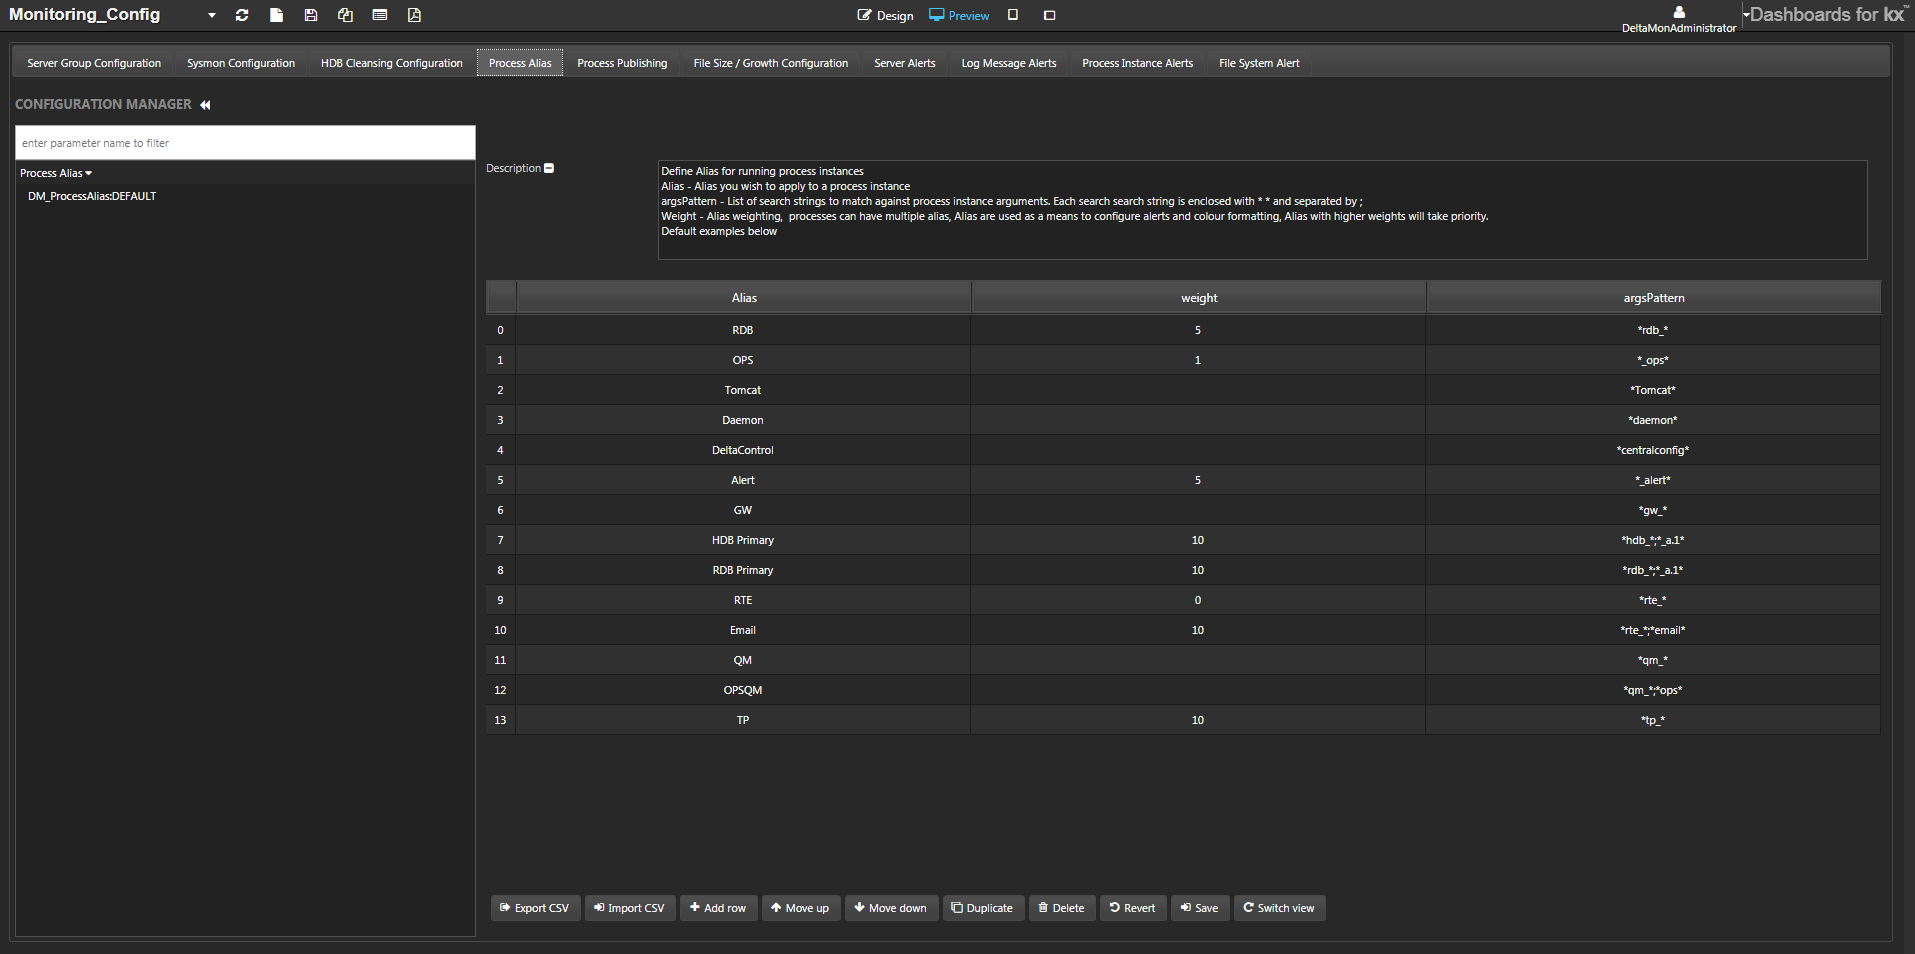This screenshot has width=1915, height=954.
Task: Click the duplicate dashboard copy icon
Action: (346, 15)
